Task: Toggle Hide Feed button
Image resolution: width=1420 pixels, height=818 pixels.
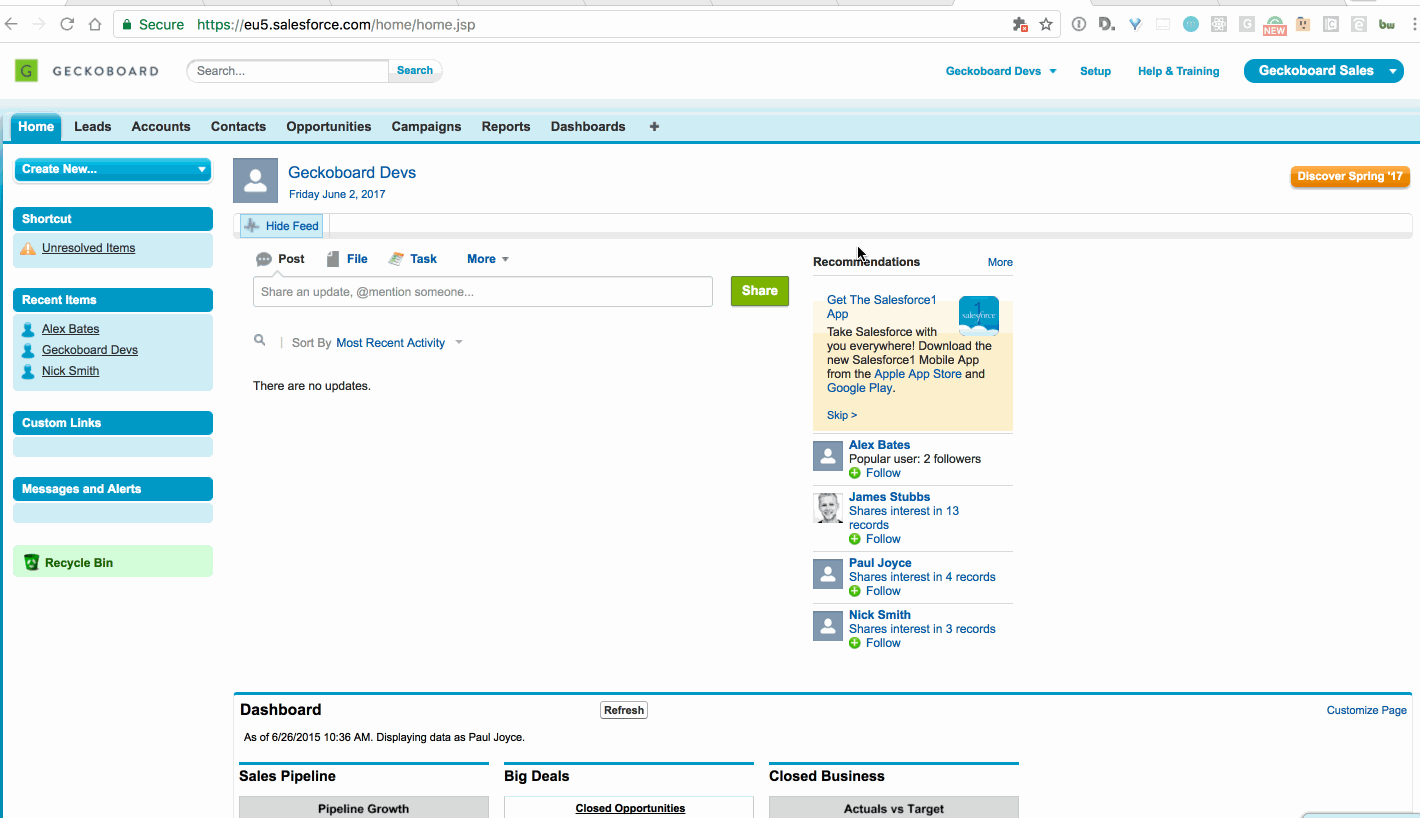Action: point(282,226)
